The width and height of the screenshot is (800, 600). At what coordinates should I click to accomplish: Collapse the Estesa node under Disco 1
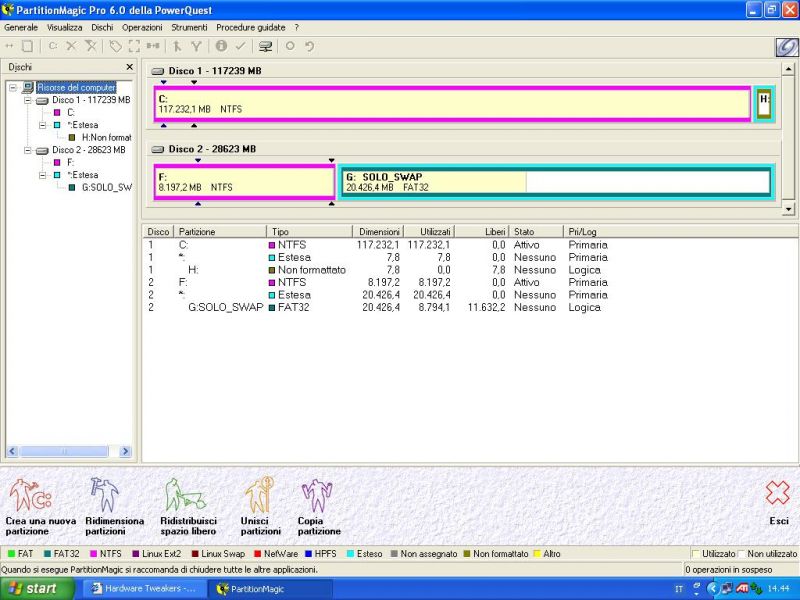pyautogui.click(x=43, y=125)
